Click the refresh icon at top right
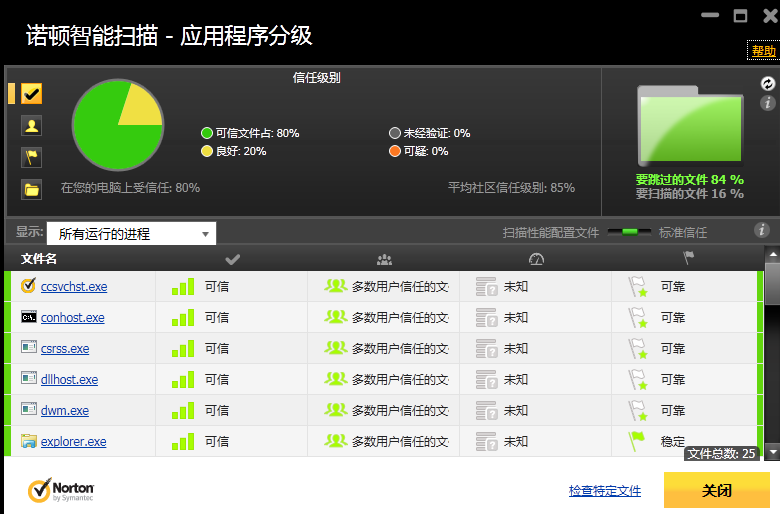Screen dimensions: 780x514 tap(768, 83)
